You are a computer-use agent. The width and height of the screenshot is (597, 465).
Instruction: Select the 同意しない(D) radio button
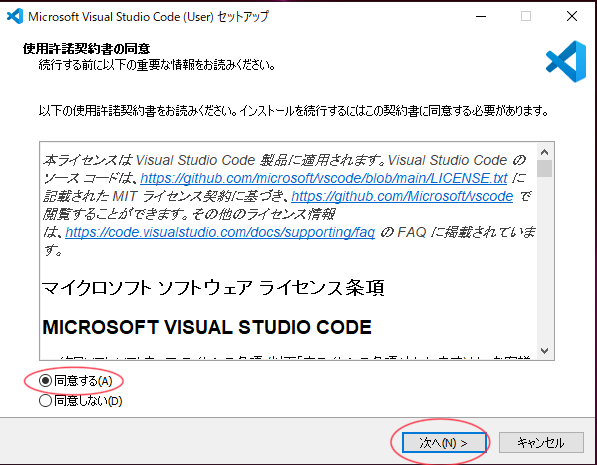pyautogui.click(x=45, y=401)
